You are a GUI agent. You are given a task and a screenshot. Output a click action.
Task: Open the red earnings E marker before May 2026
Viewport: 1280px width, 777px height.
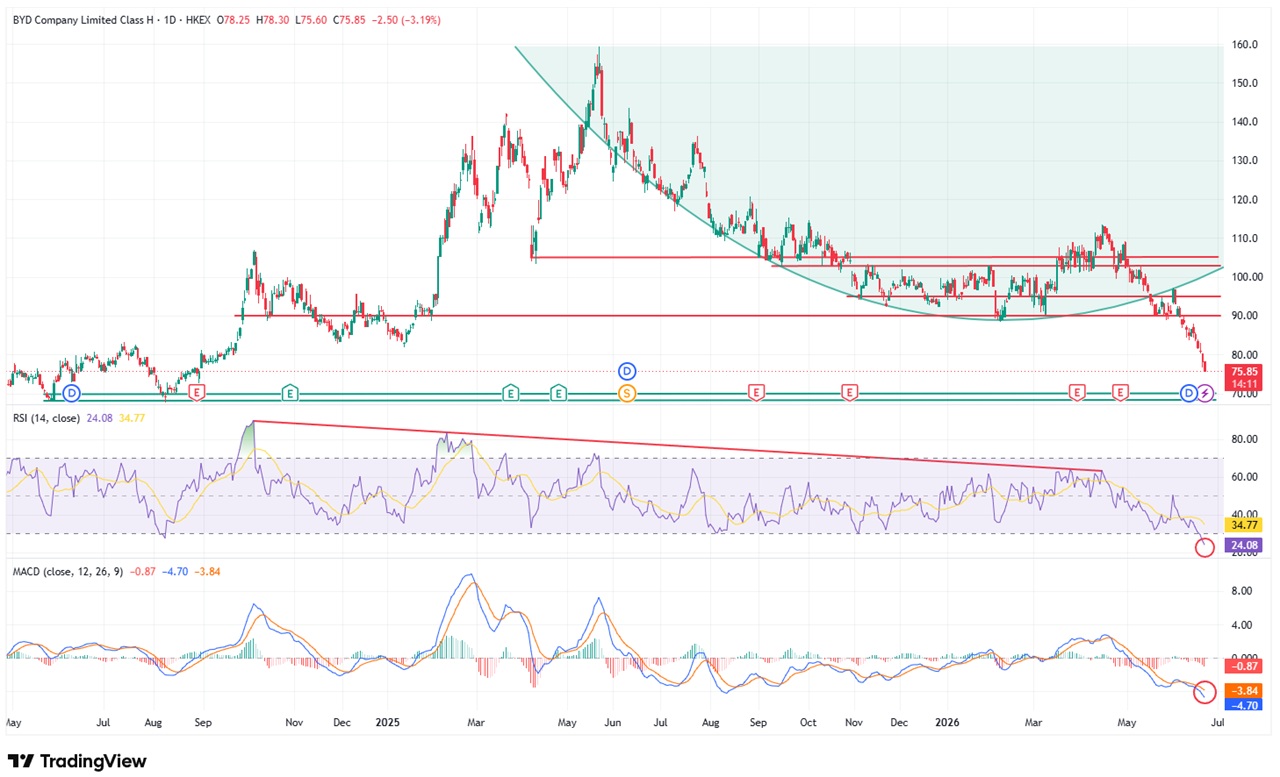pos(1120,392)
